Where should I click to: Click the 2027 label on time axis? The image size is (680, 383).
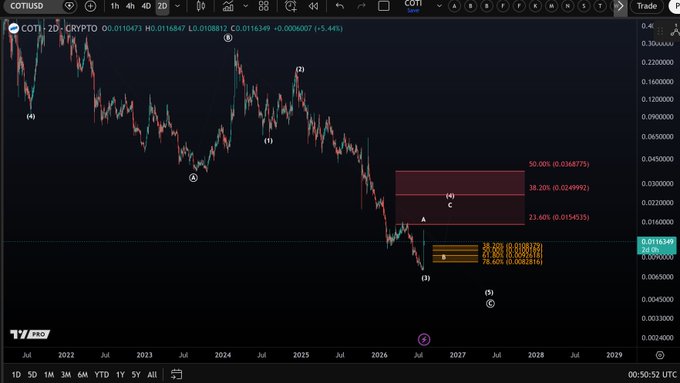(458, 355)
